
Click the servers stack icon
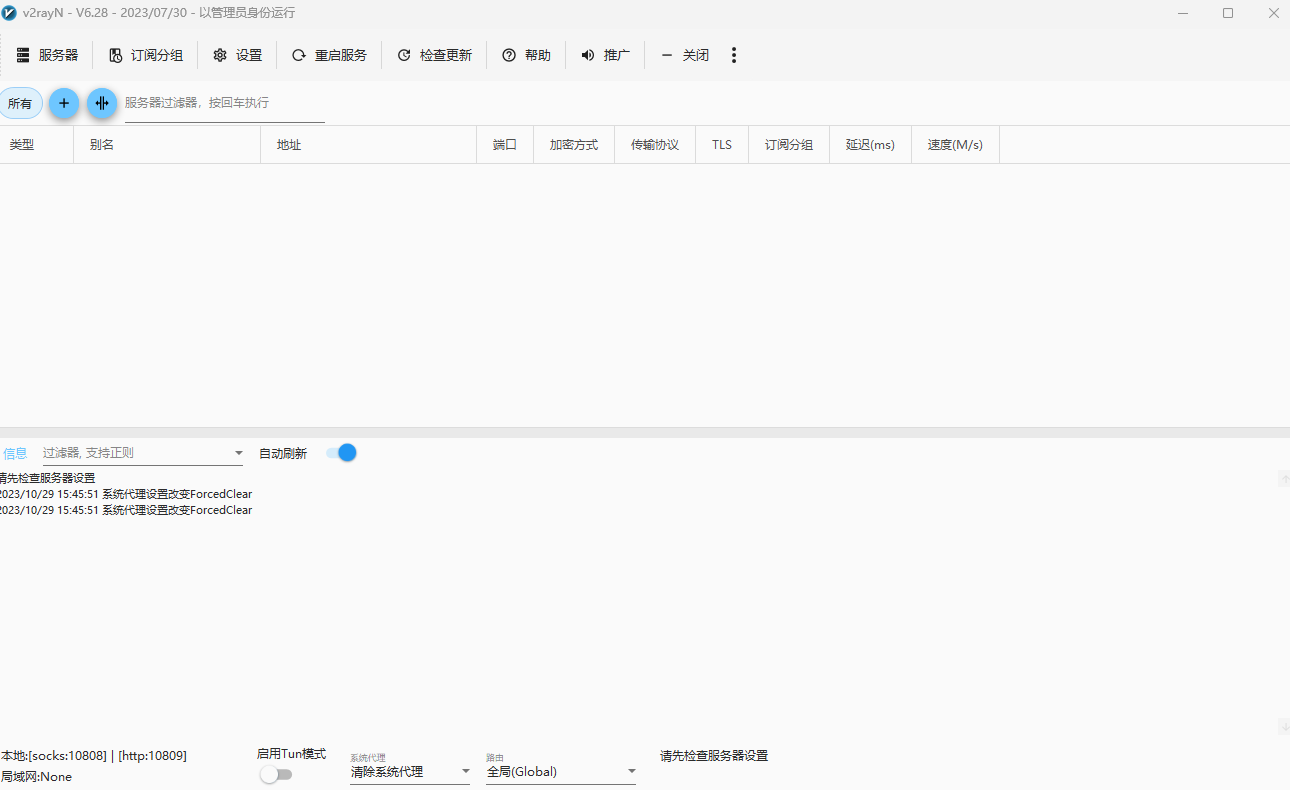23,55
